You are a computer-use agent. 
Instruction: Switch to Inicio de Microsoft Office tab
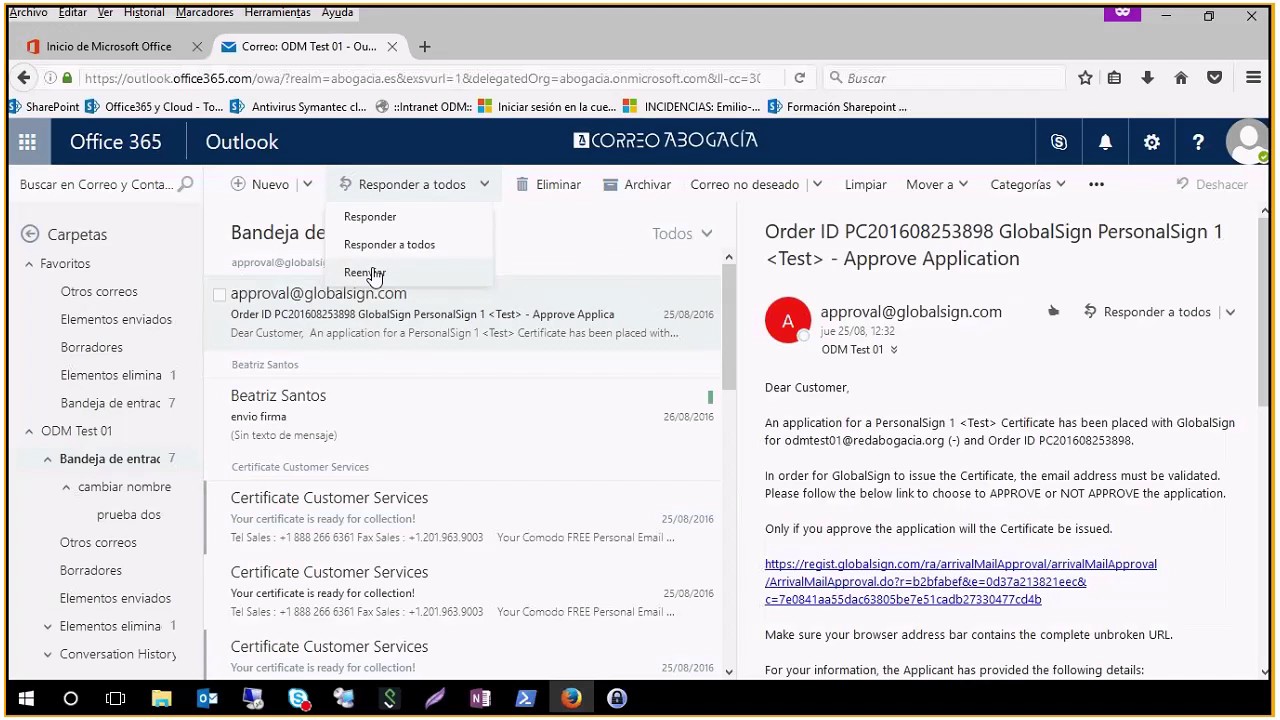point(108,47)
